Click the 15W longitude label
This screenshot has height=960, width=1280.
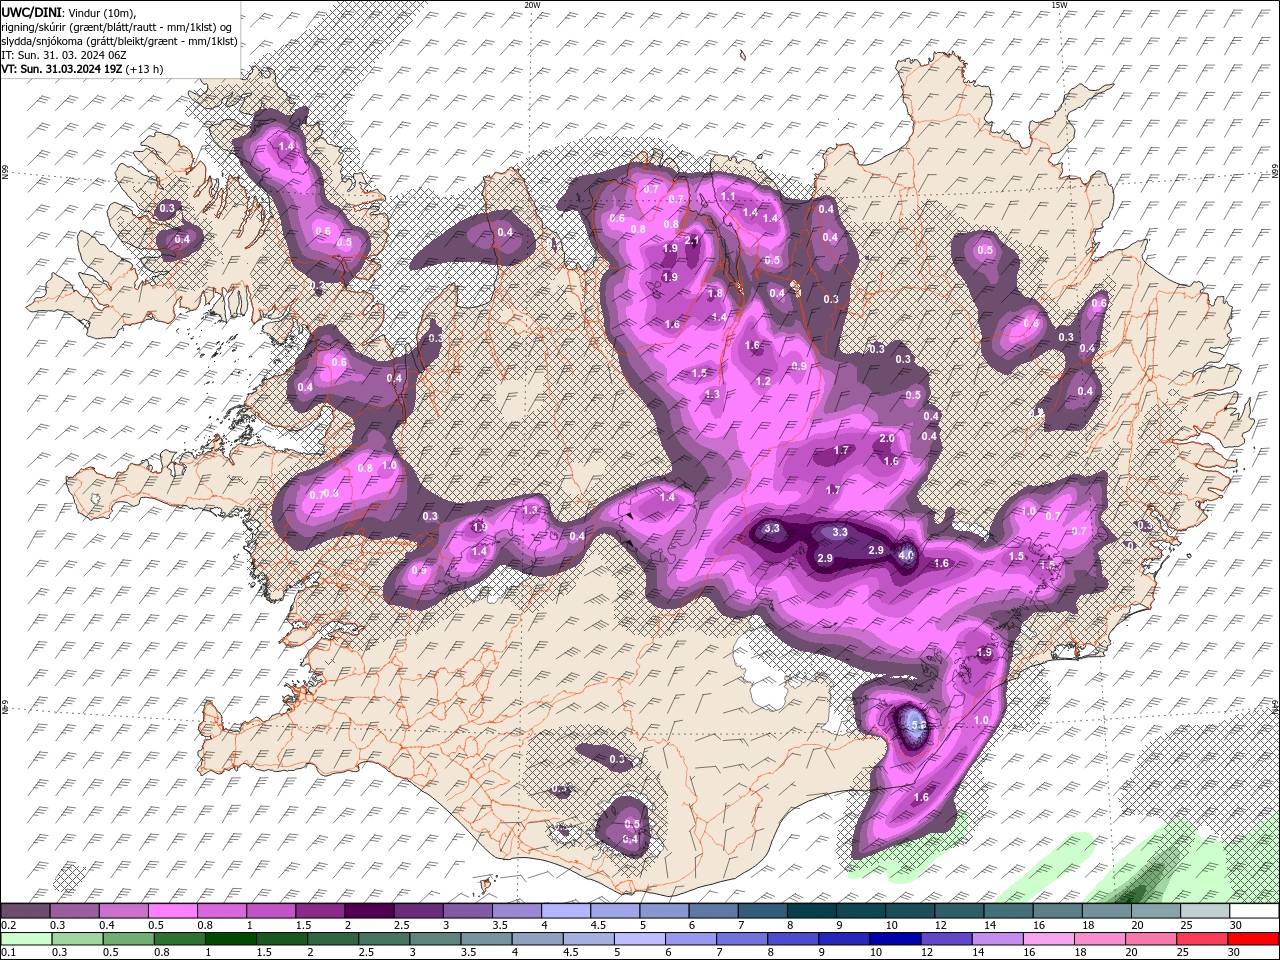pos(1059,5)
